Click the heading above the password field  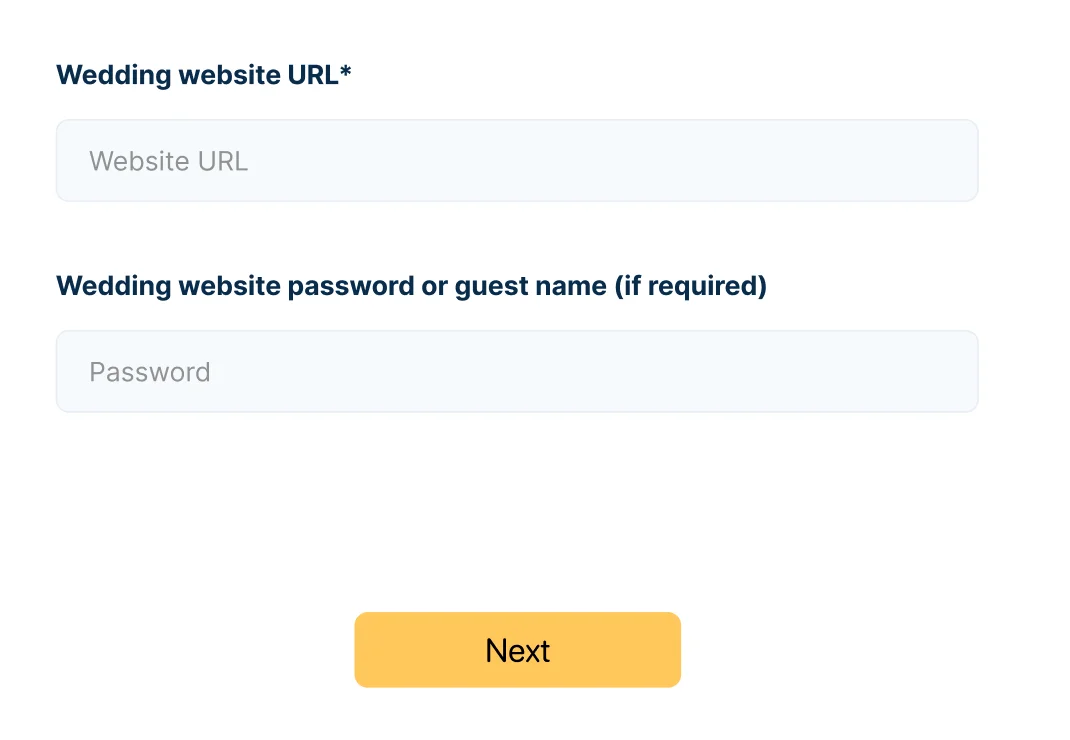tap(410, 286)
